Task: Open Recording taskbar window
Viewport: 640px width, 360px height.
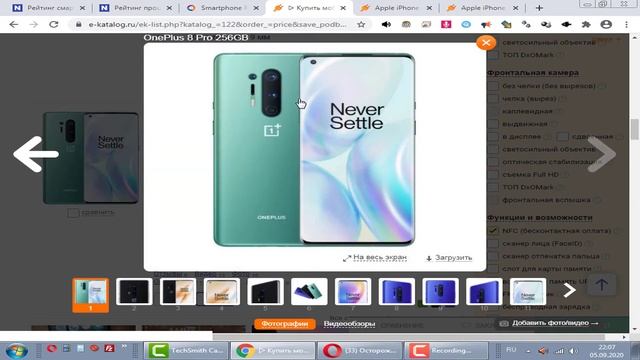Action: pyautogui.click(x=447, y=350)
